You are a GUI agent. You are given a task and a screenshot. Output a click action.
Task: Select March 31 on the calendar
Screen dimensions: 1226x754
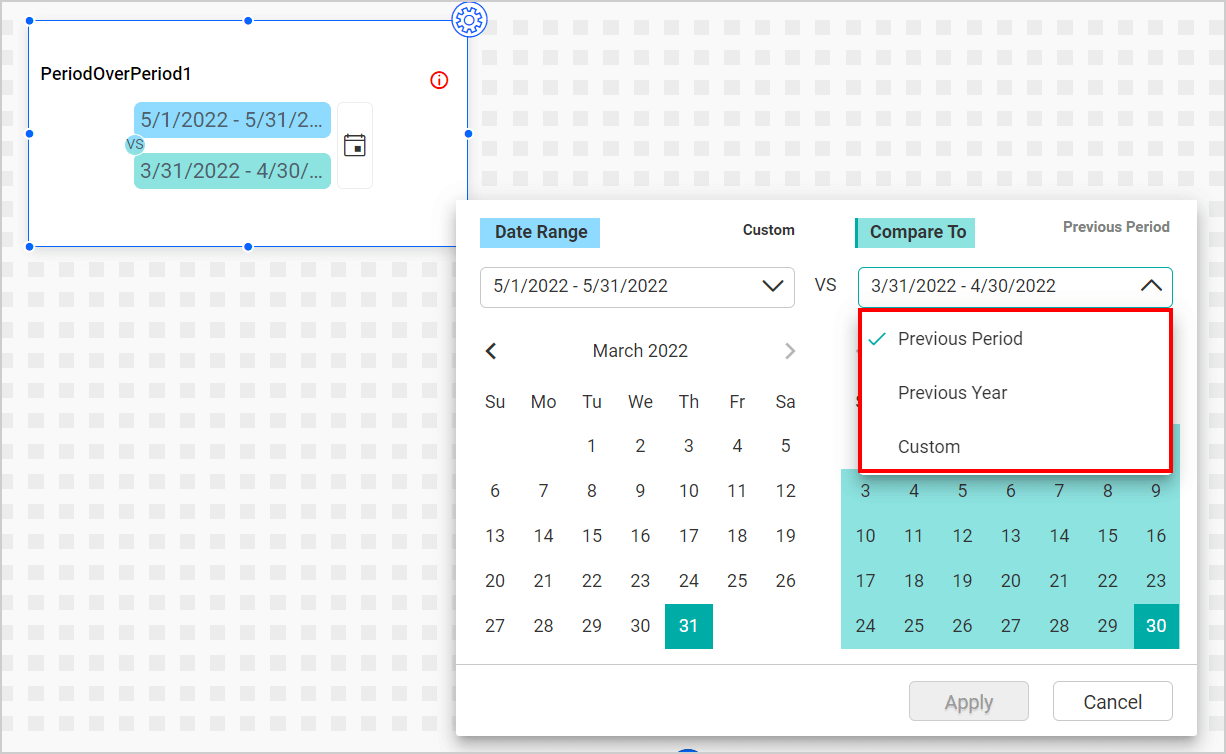688,625
